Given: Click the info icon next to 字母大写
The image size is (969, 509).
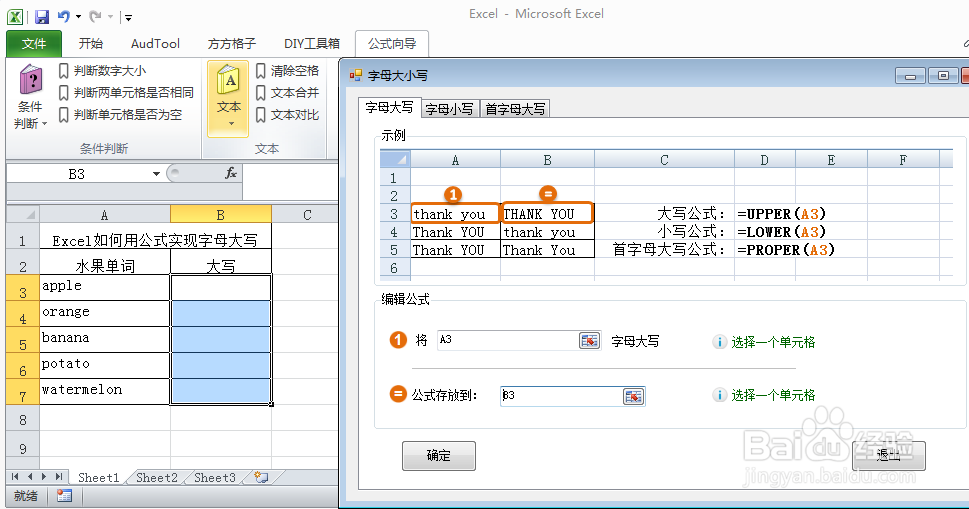Looking at the screenshot, I should point(719,342).
